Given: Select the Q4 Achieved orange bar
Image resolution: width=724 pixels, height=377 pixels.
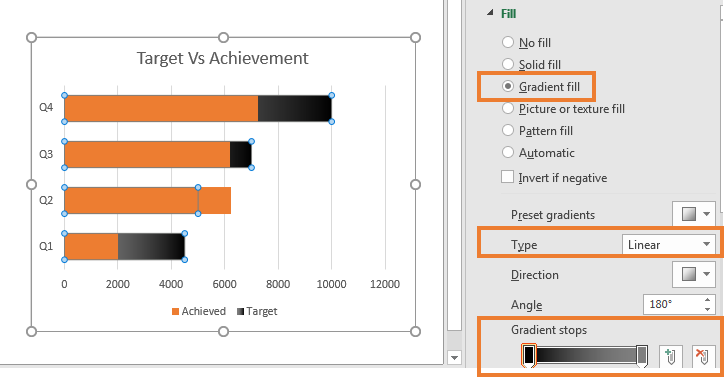Looking at the screenshot, I should (x=161, y=109).
